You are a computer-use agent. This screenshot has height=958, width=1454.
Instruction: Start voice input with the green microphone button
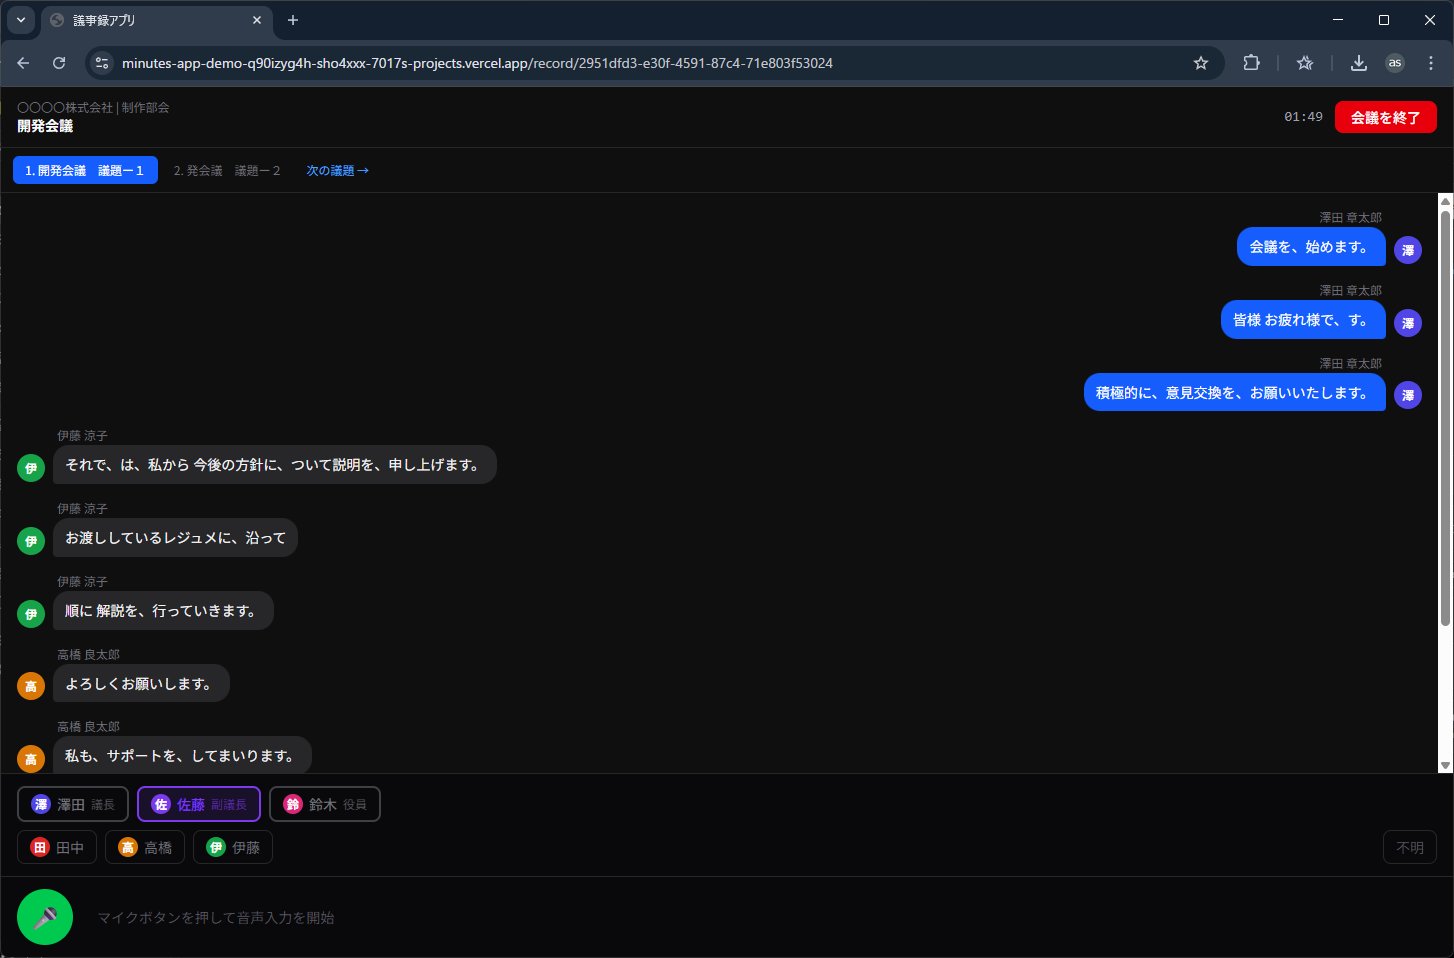point(45,917)
